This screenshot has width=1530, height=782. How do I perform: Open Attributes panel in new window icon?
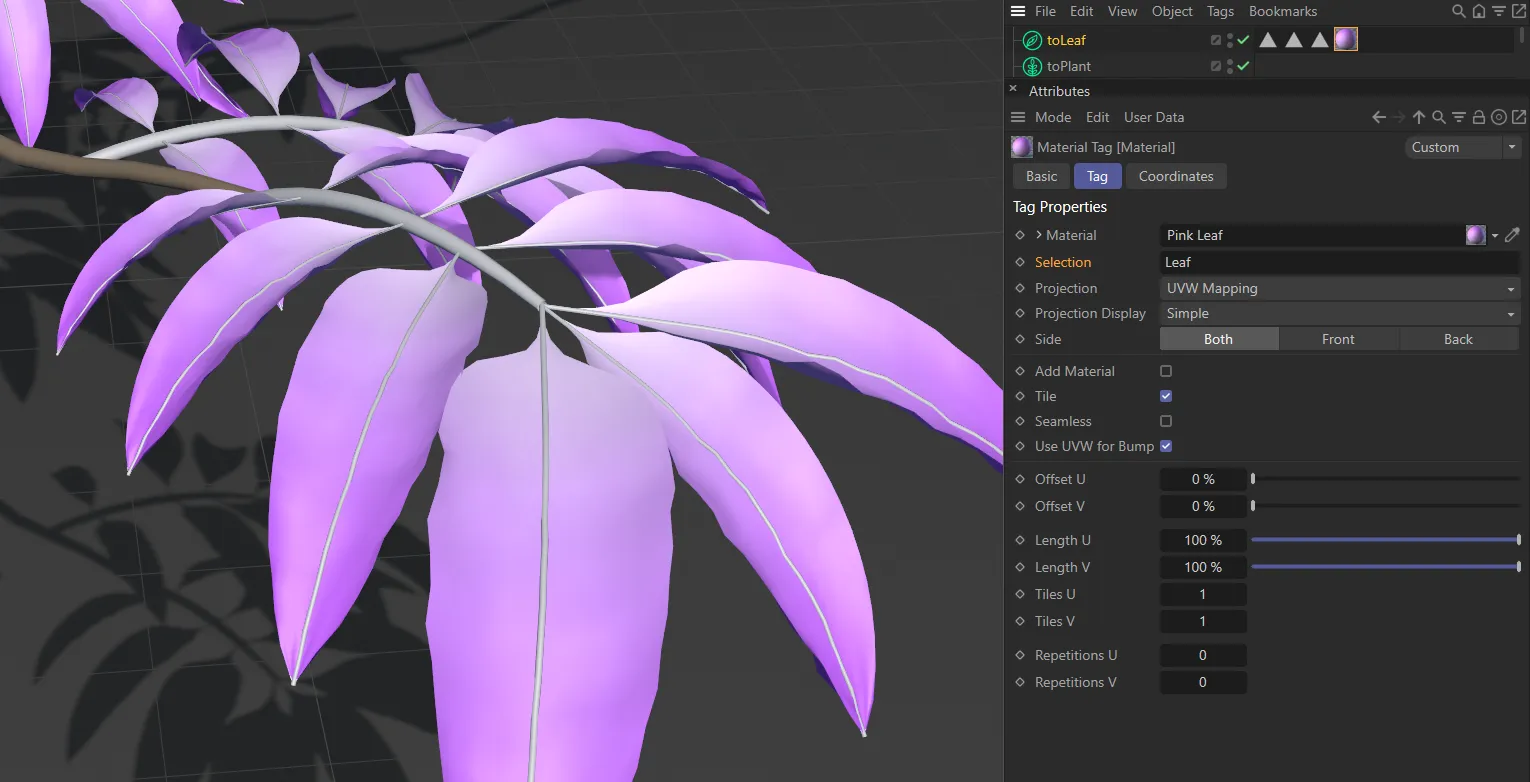coord(1519,117)
